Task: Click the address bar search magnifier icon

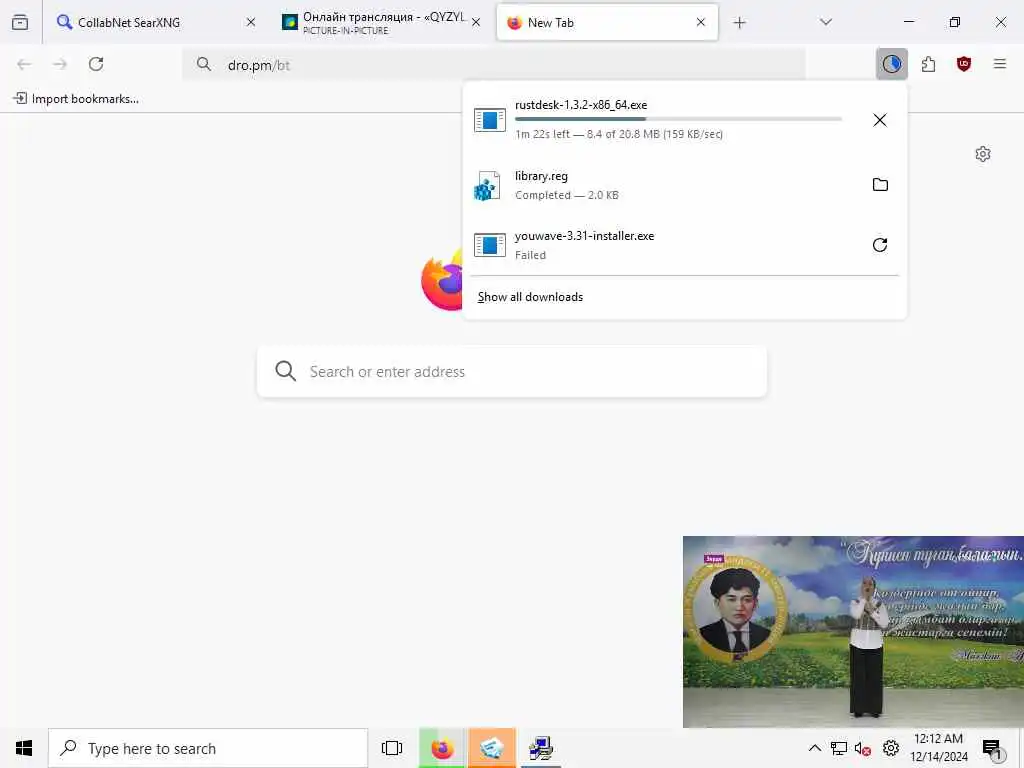Action: pyautogui.click(x=204, y=64)
